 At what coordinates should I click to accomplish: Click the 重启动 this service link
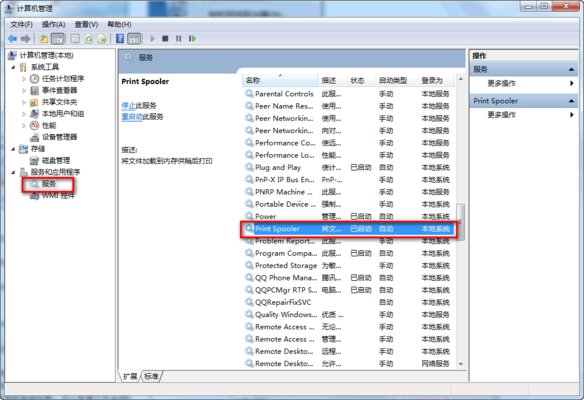click(132, 117)
